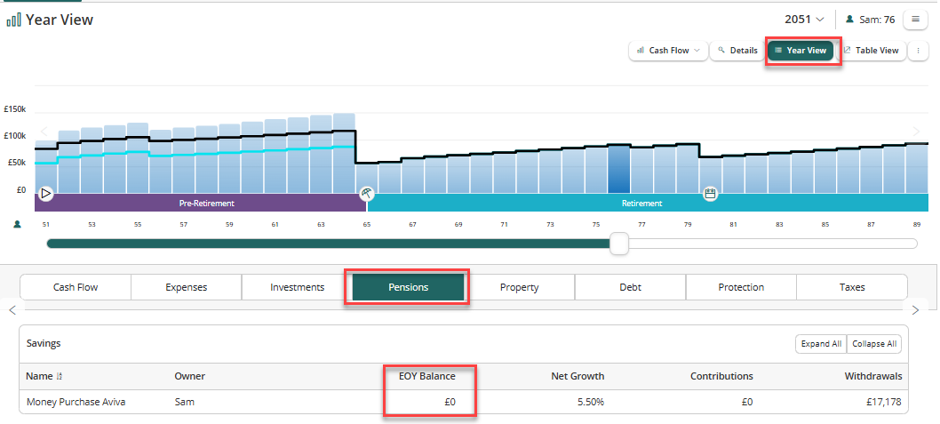Open the hamburger menu beside Sam: 76
Viewport: 940px width, 424px height.
click(915, 19)
